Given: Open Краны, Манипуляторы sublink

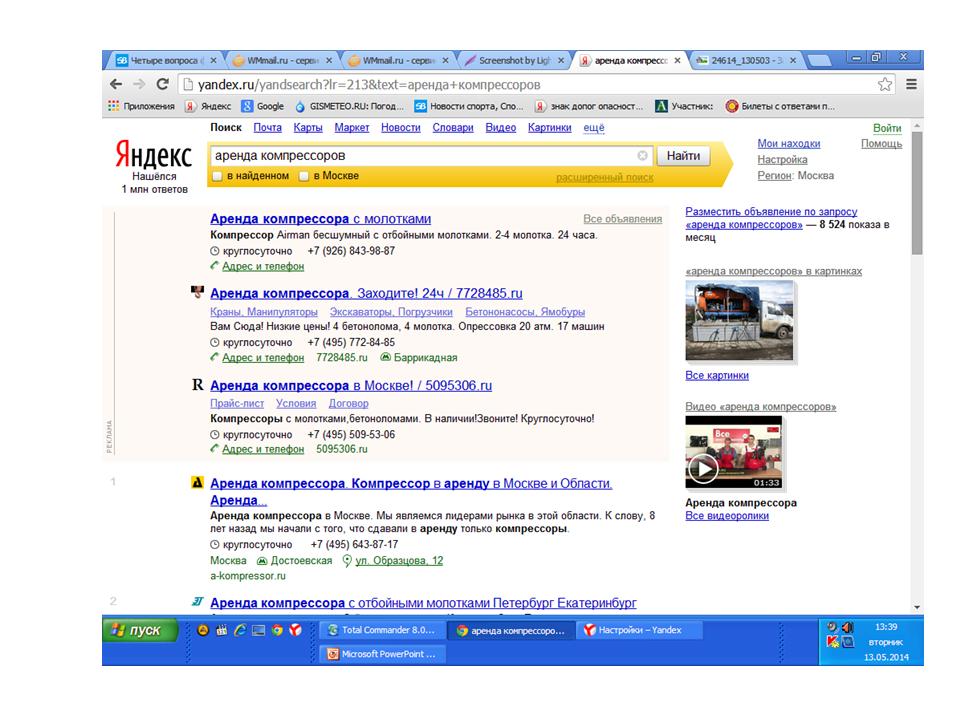Looking at the screenshot, I should coord(263,312).
